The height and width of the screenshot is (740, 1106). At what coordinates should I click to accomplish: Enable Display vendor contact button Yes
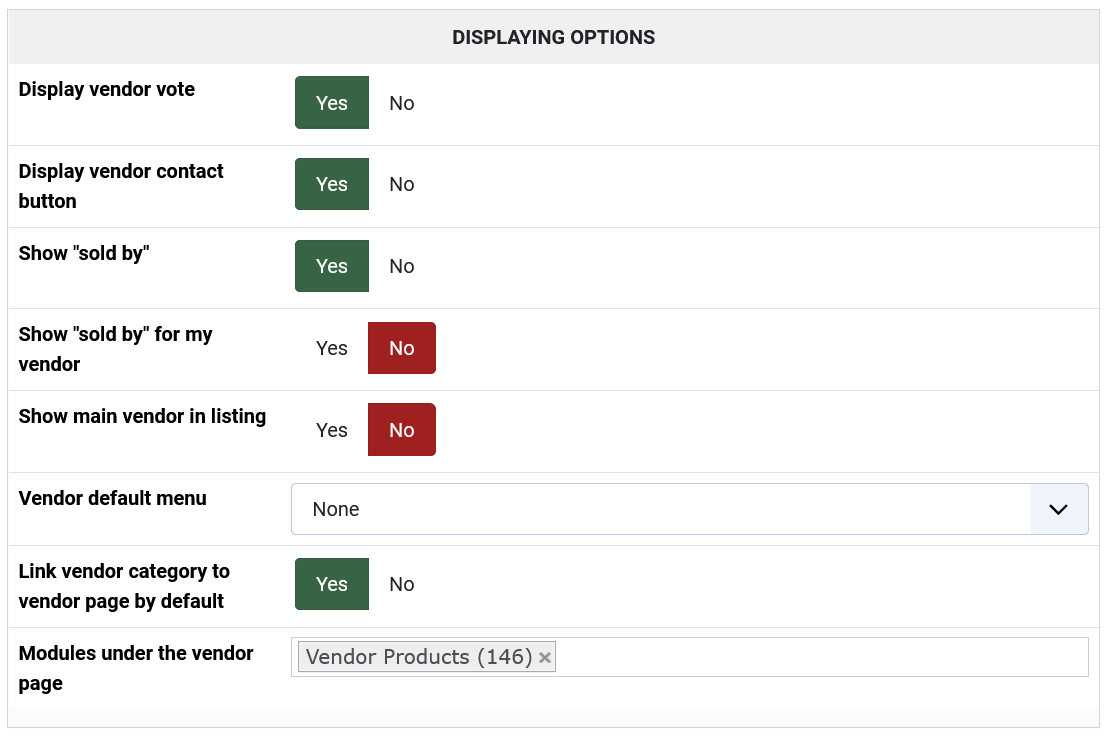coord(332,184)
